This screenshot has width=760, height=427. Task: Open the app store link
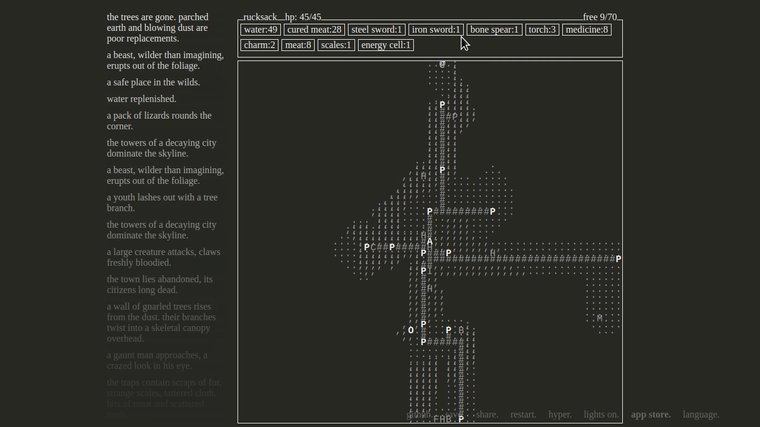tap(650, 414)
